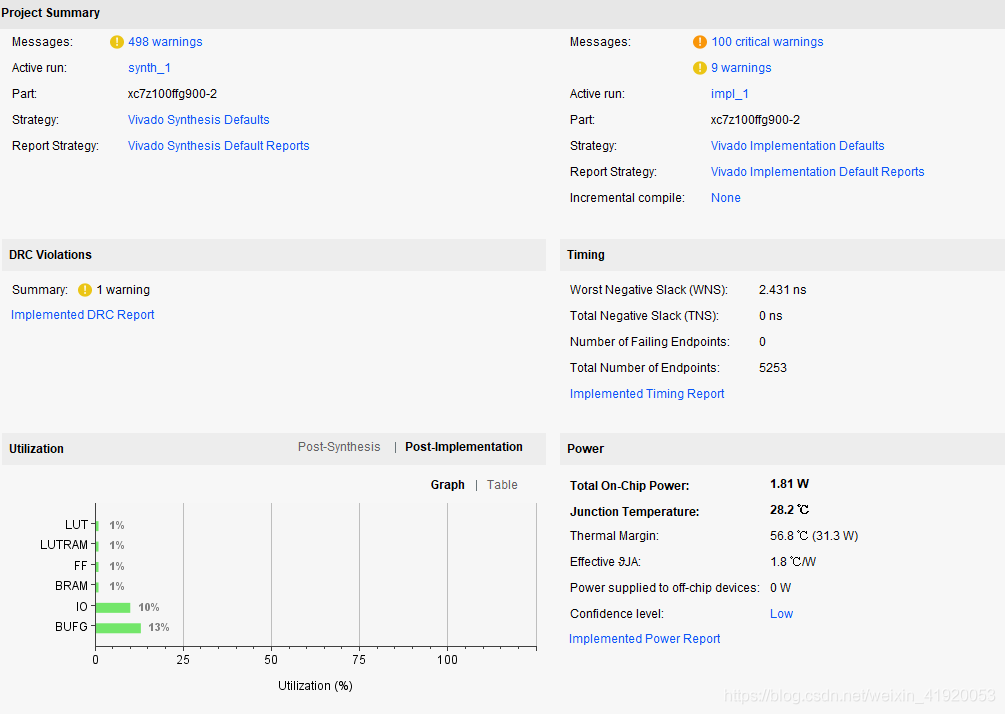Open Vivado Implementation Defaults strategy
The width and height of the screenshot is (1005, 714).
(797, 146)
